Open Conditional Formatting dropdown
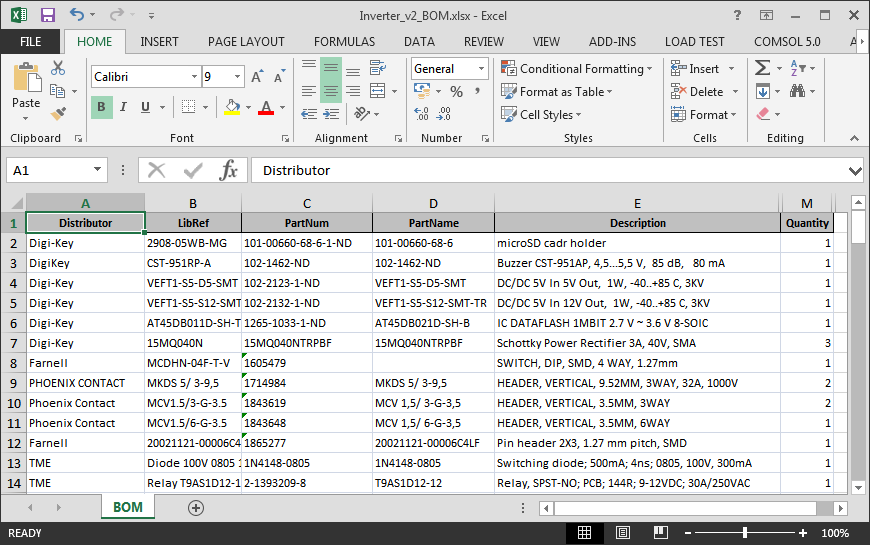This screenshot has height=545, width=870. 577,68
